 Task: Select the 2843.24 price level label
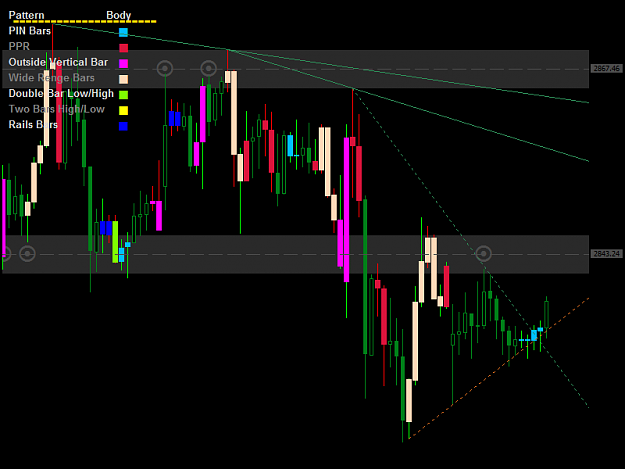606,254
